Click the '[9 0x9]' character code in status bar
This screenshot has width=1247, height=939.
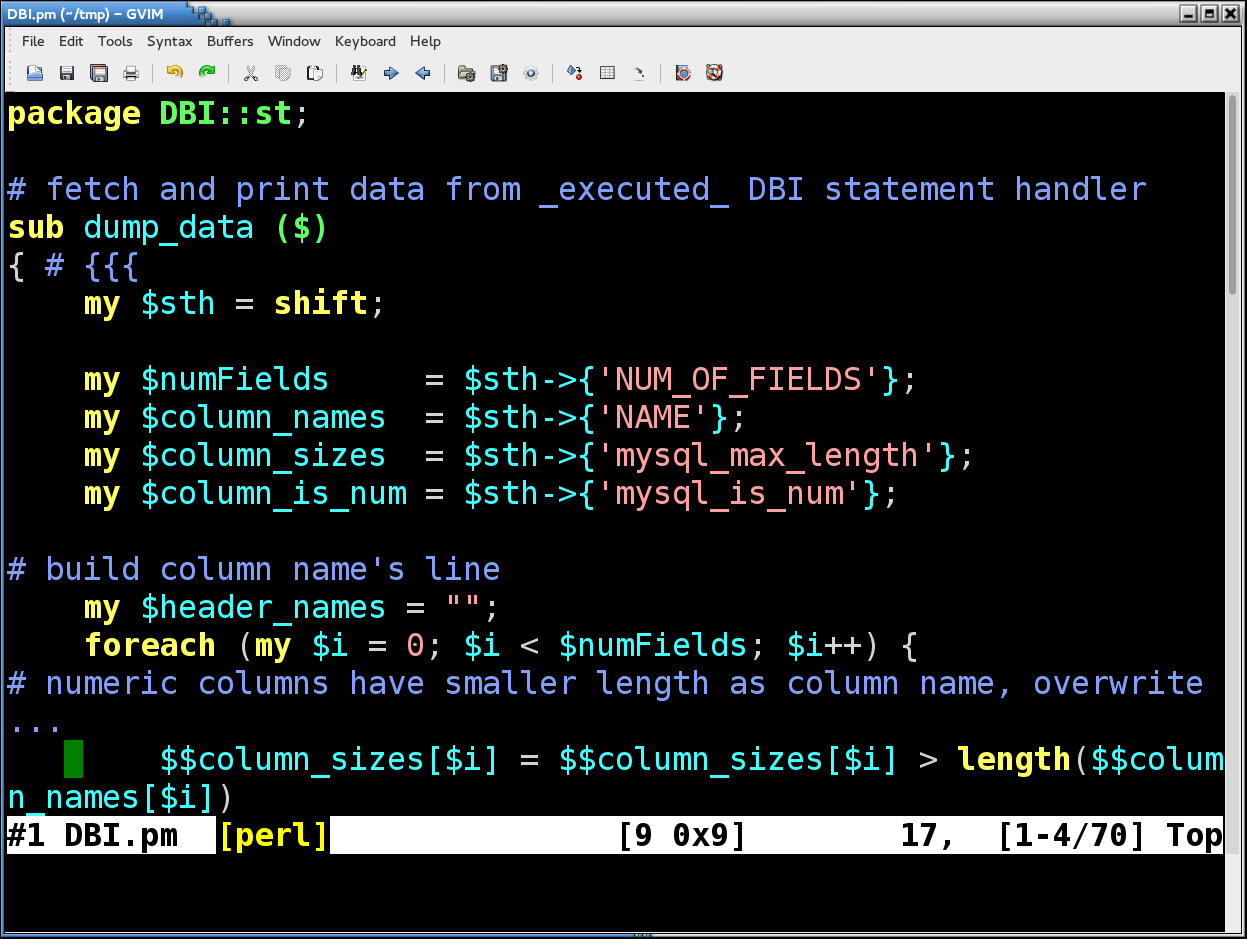click(x=683, y=835)
